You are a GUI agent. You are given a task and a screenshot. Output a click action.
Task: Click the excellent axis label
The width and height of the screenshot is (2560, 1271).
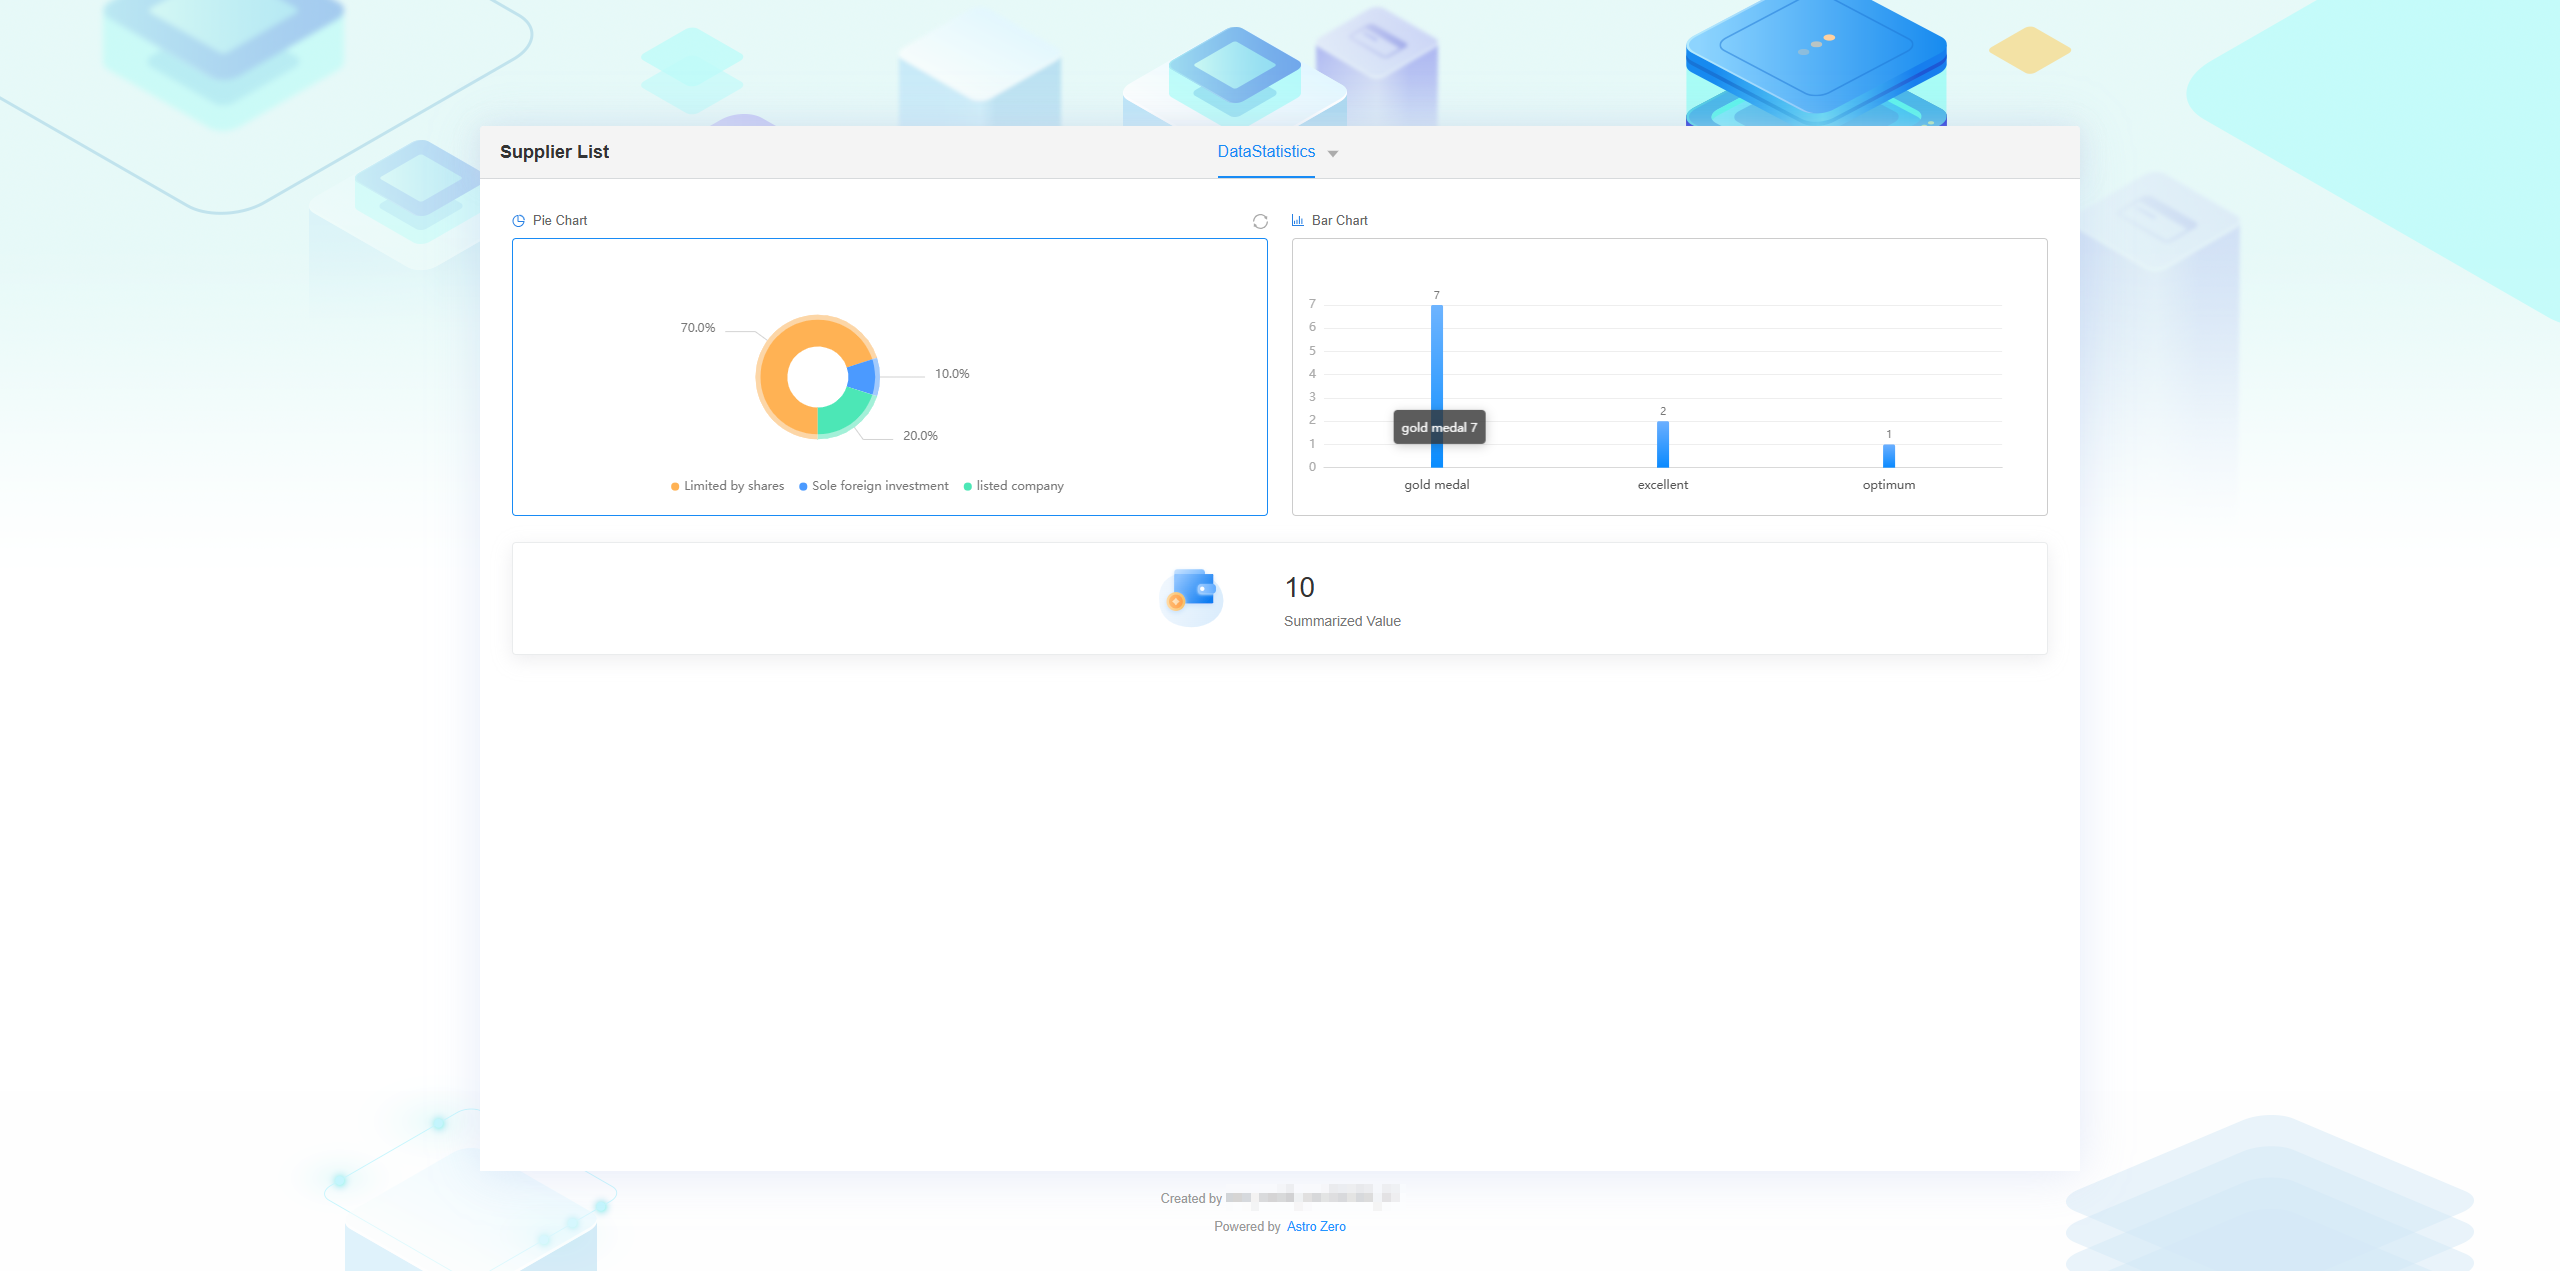1663,485
